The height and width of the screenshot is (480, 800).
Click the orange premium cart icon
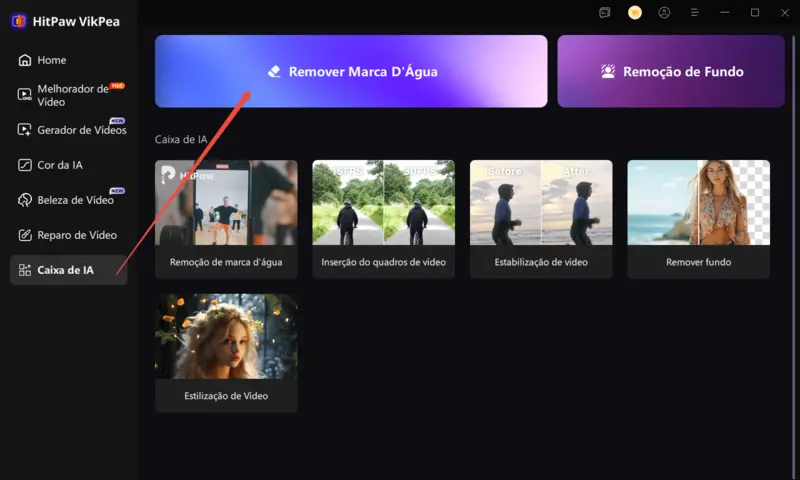635,13
